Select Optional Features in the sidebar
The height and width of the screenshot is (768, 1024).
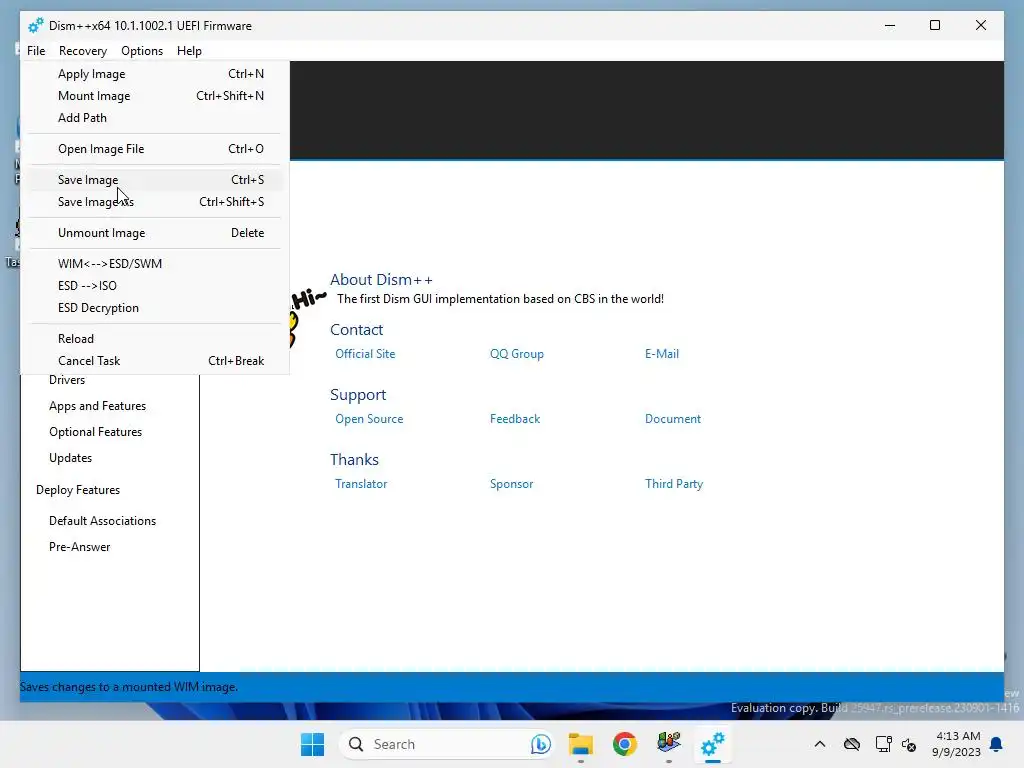95,432
